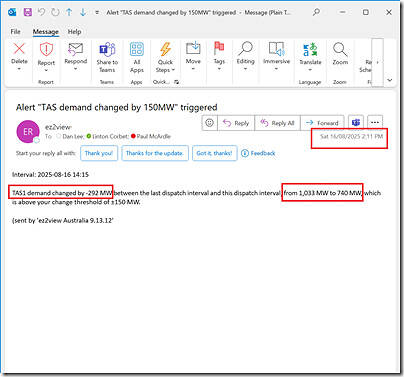Click the Move to folder icon

click(x=193, y=48)
